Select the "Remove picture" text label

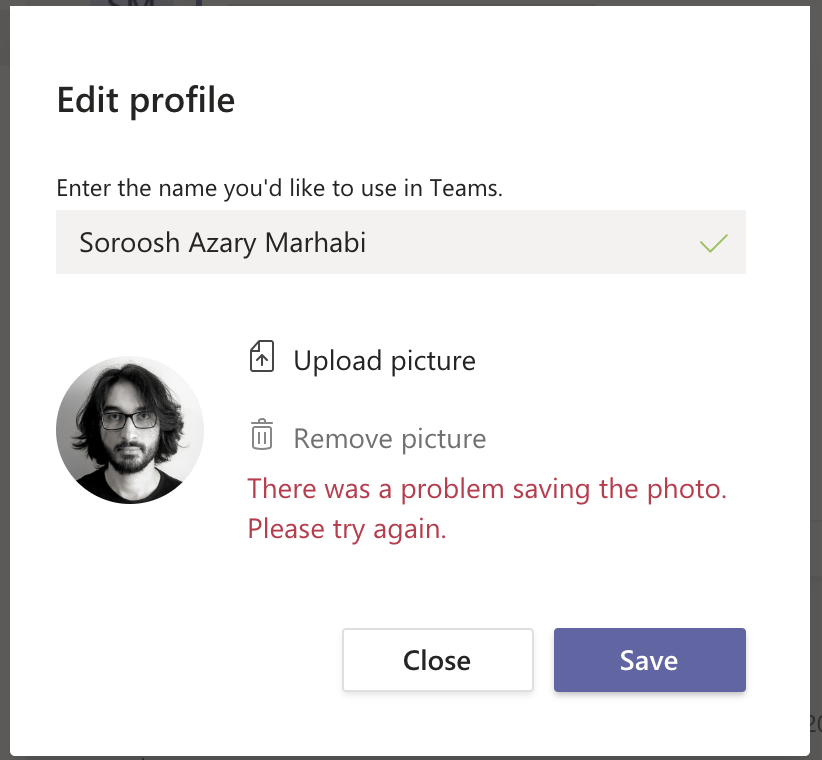click(389, 438)
